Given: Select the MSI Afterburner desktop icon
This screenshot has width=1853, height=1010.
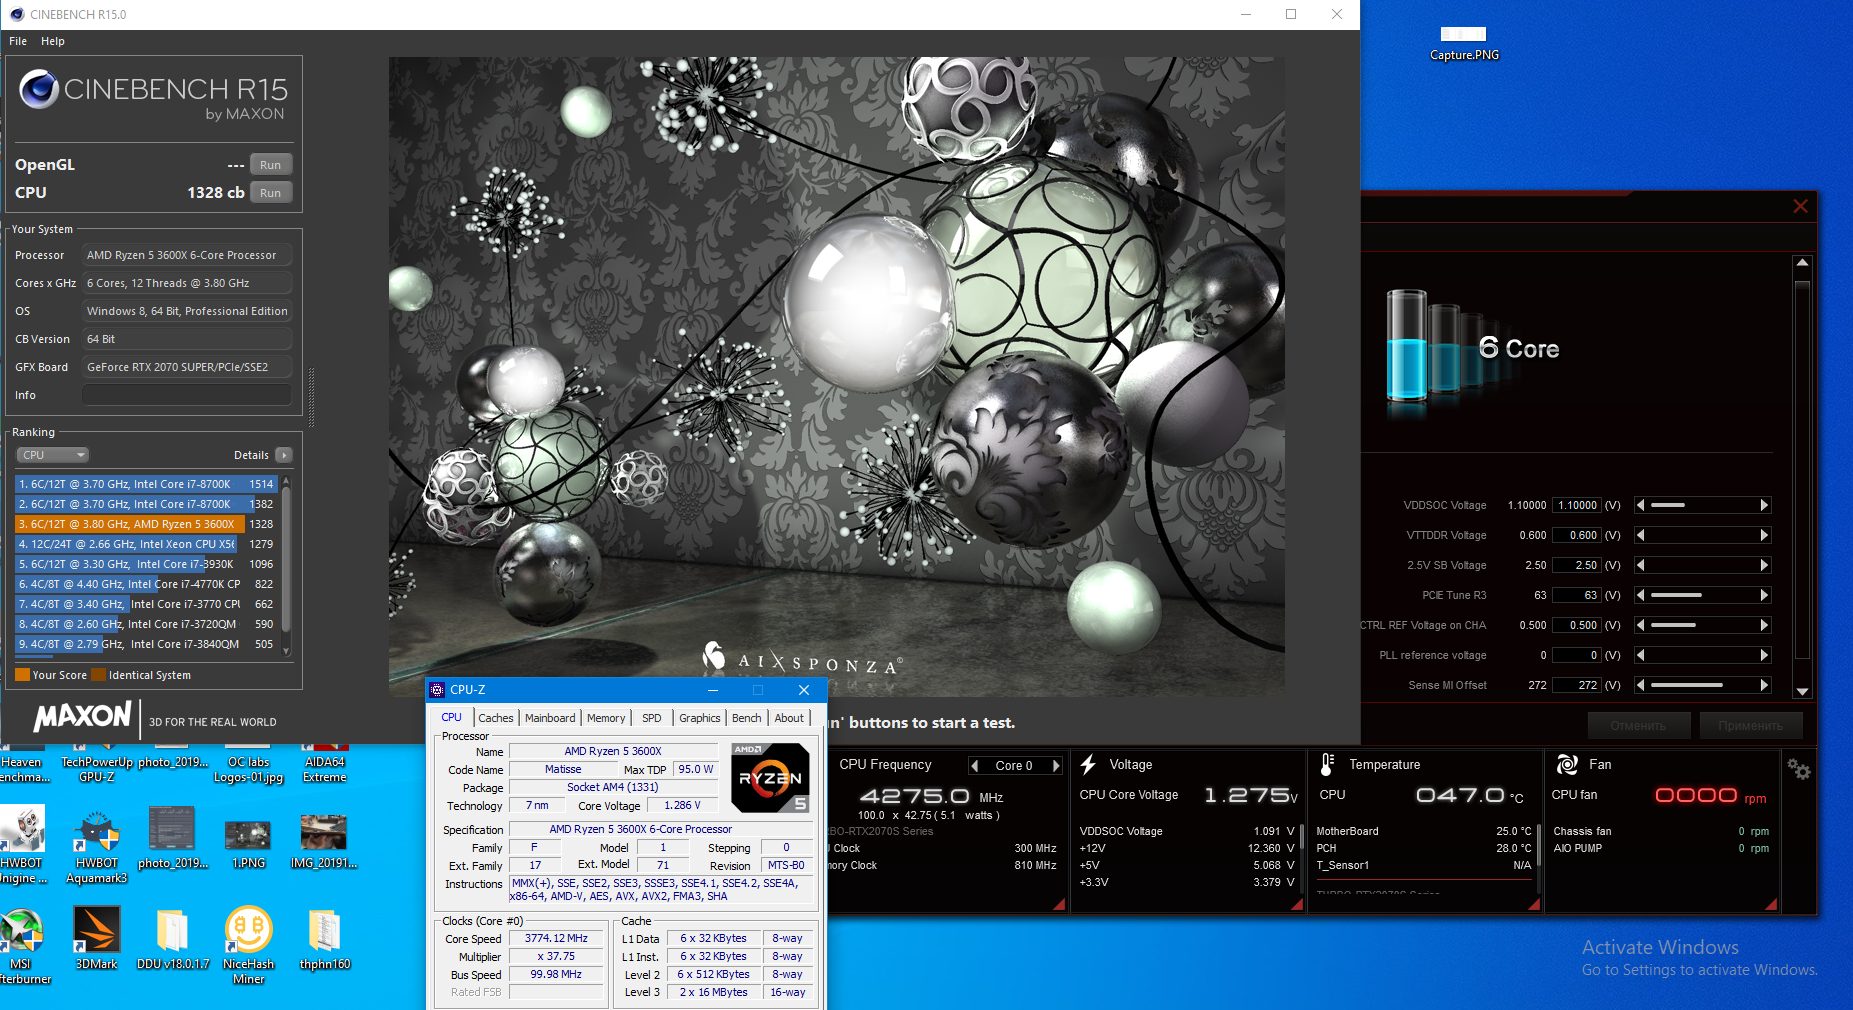Looking at the screenshot, I should [20, 931].
